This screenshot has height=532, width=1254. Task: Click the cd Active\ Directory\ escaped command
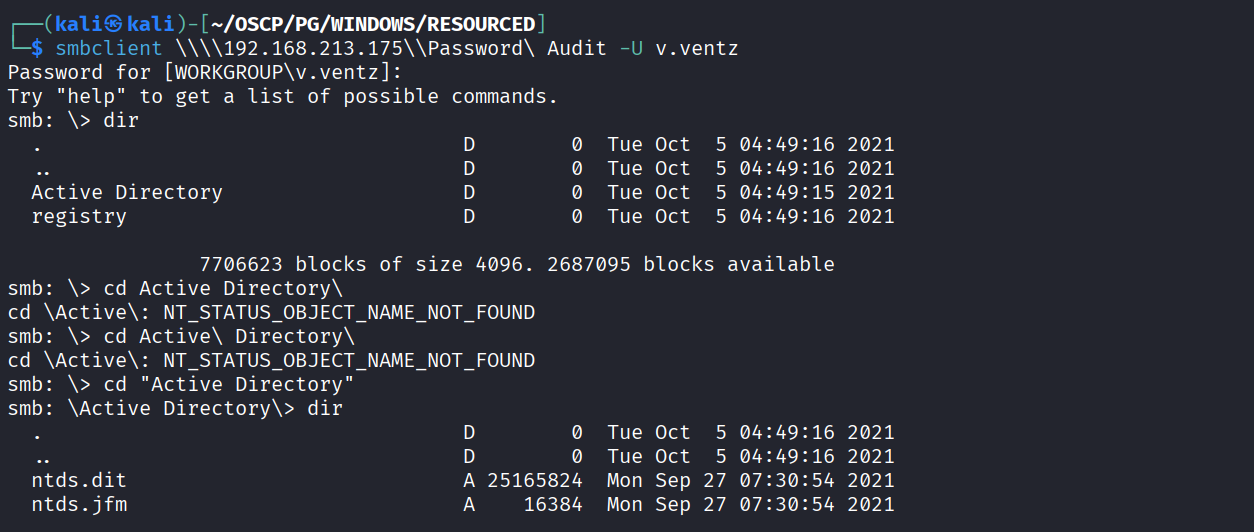point(229,336)
